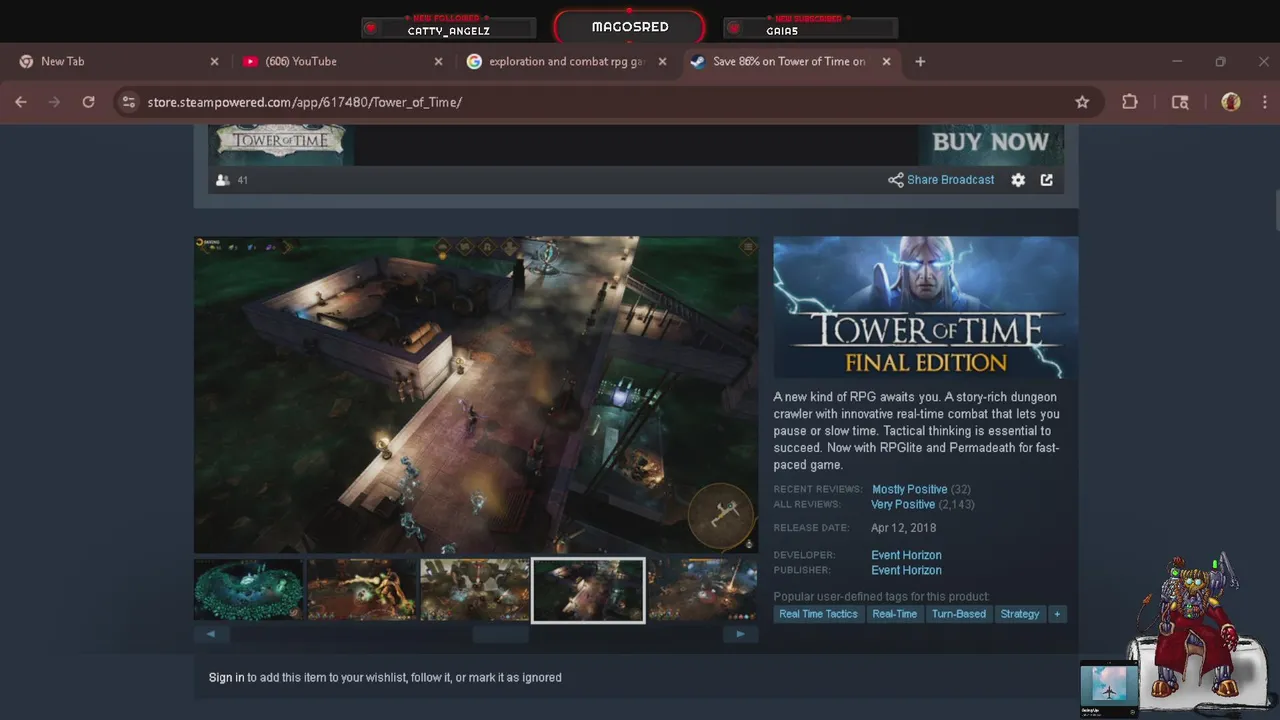Image resolution: width=1280 pixels, height=720 pixels.
Task: Open the Chrome extensions puzzle icon
Action: tap(1130, 102)
